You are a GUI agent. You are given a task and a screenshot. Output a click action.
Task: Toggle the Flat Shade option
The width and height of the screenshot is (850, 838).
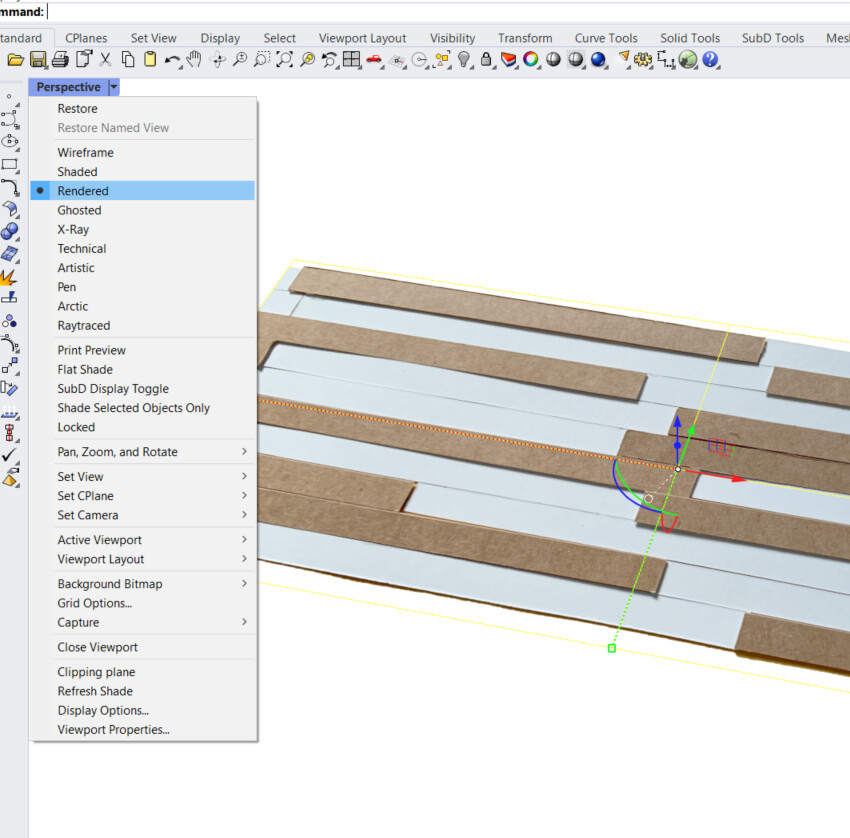coord(85,370)
